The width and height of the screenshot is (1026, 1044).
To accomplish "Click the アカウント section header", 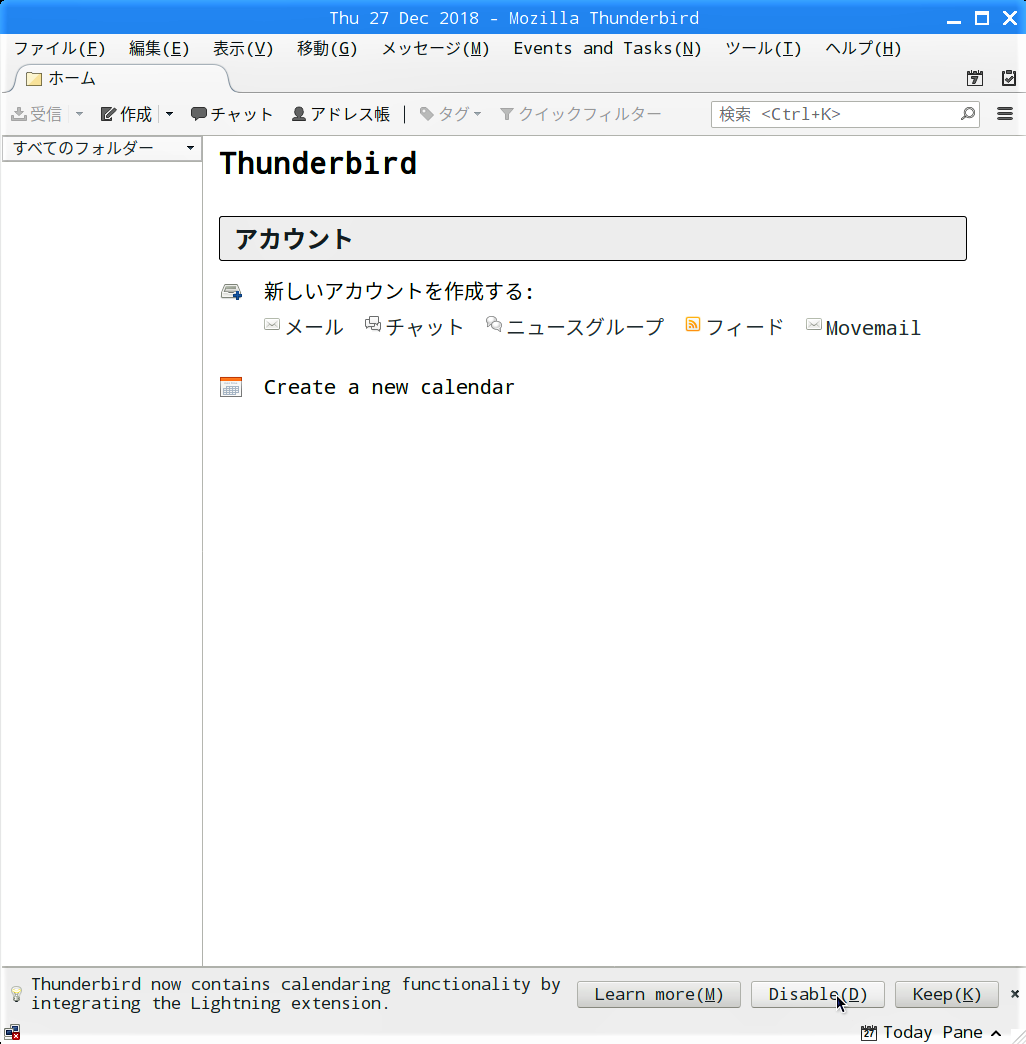I will (x=593, y=238).
